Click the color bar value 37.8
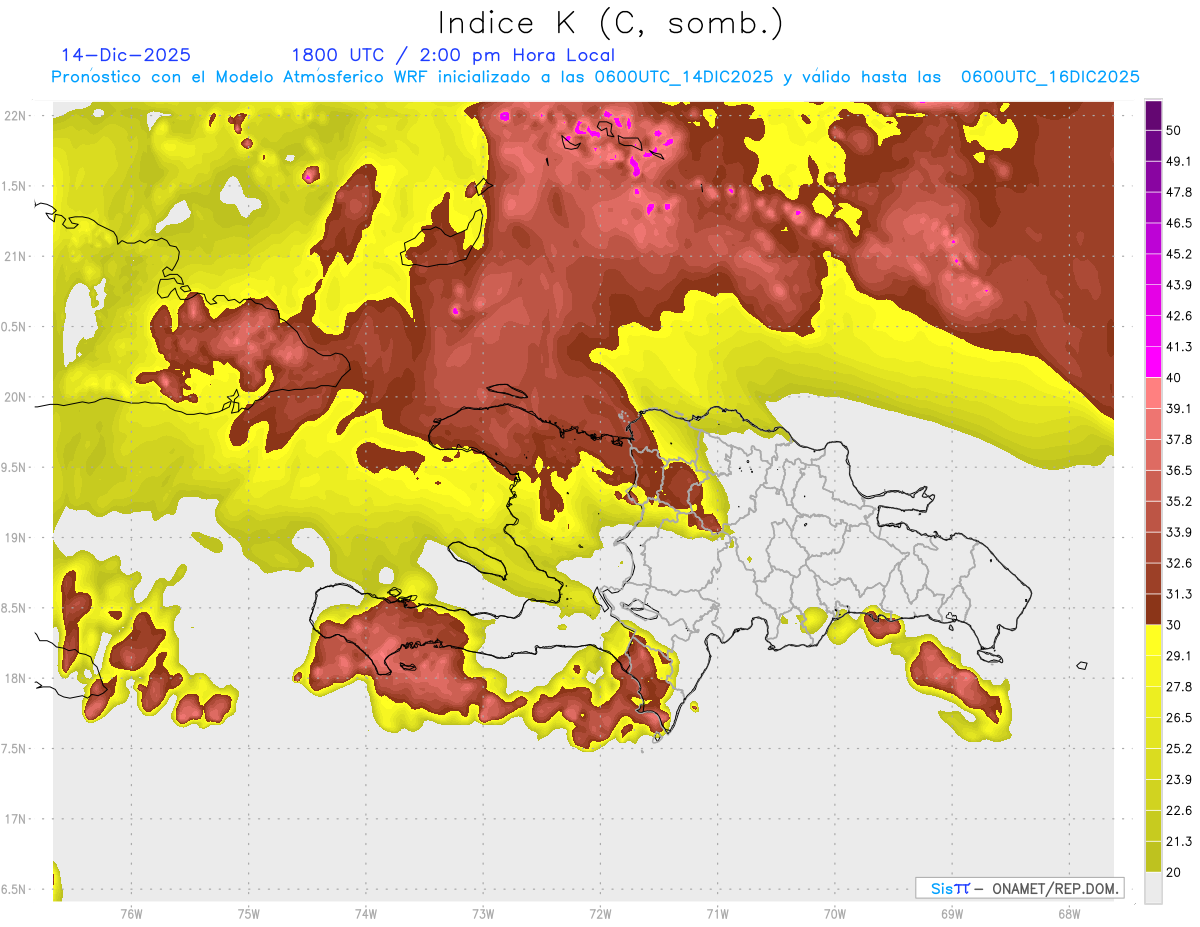This screenshot has height=927, width=1200. click(x=1179, y=439)
